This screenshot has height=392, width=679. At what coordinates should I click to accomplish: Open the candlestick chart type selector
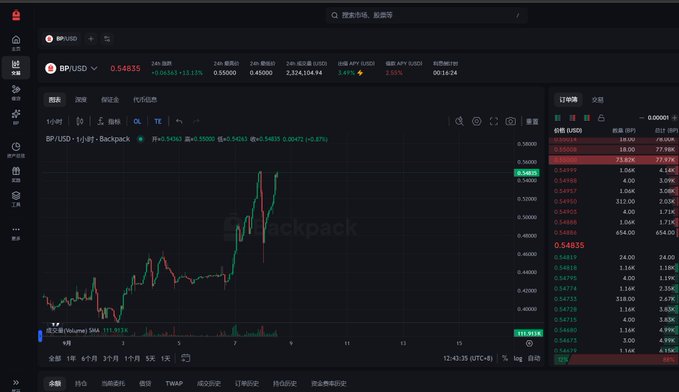point(80,121)
